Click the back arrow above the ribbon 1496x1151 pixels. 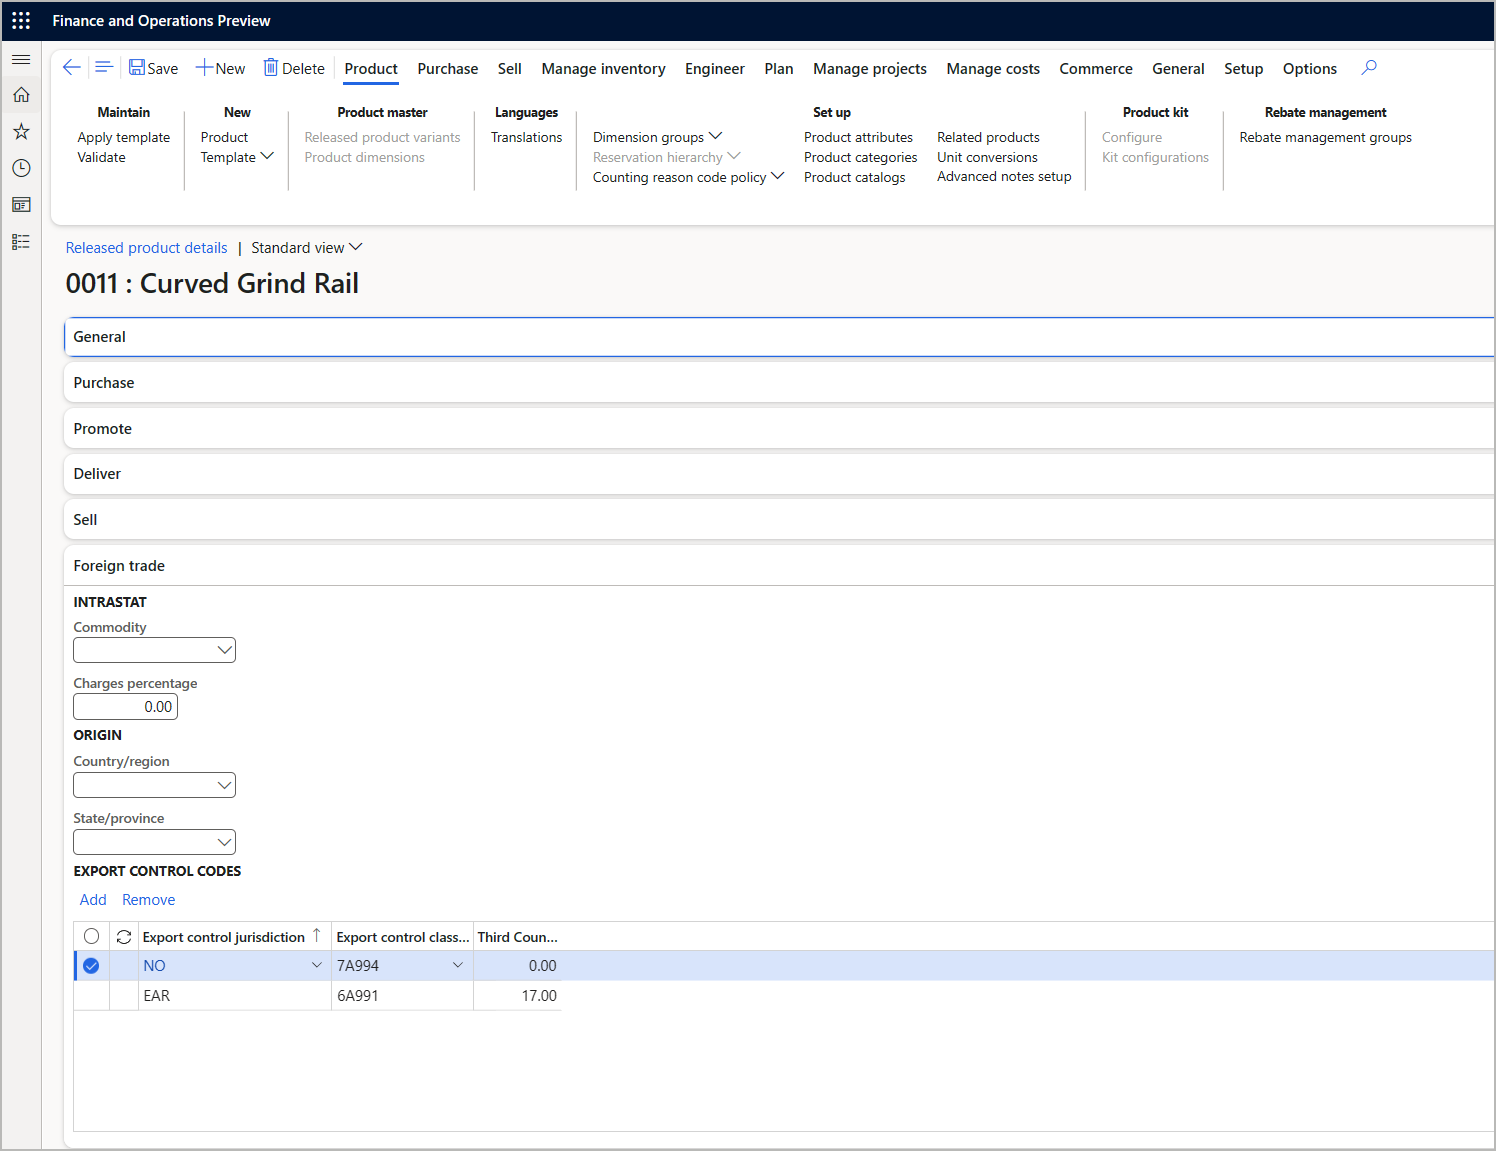click(71, 67)
